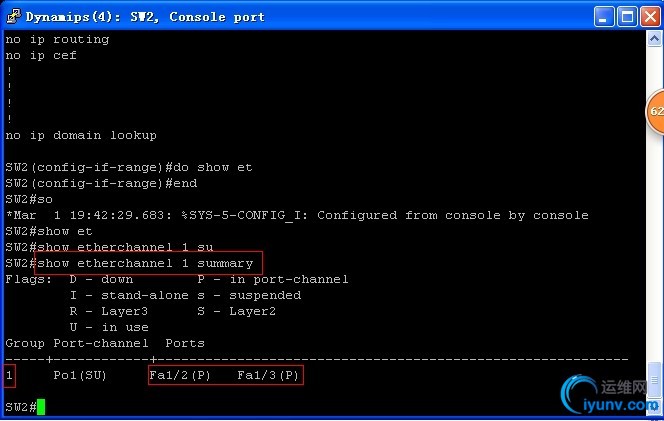
Task: Click the PuTTY icon in title bar
Action: coord(14,16)
